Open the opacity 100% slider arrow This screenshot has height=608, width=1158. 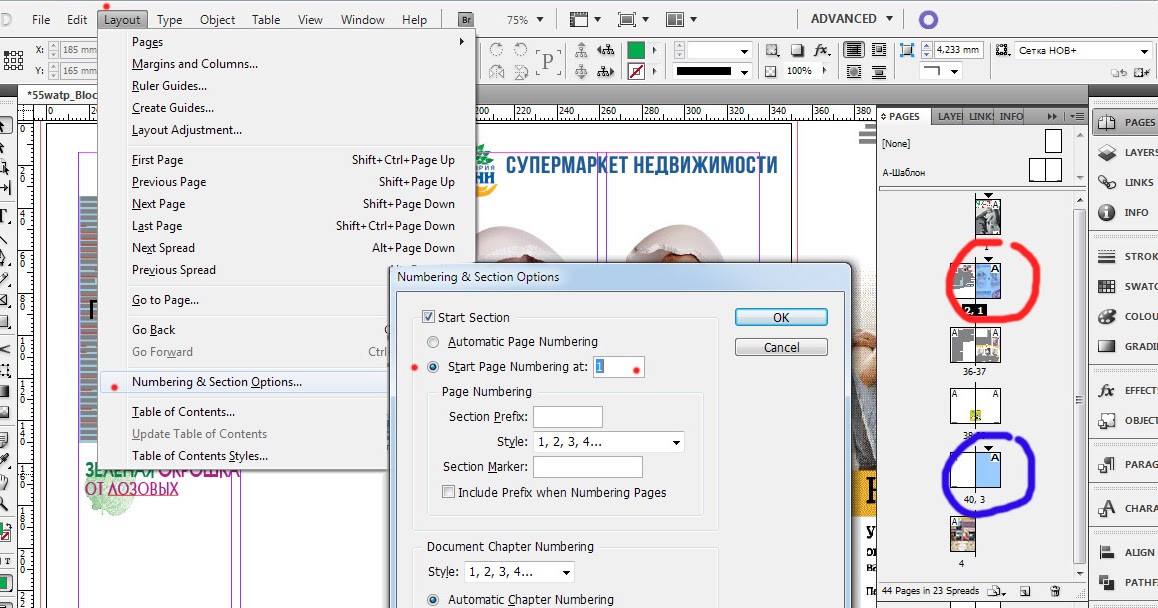tap(825, 72)
